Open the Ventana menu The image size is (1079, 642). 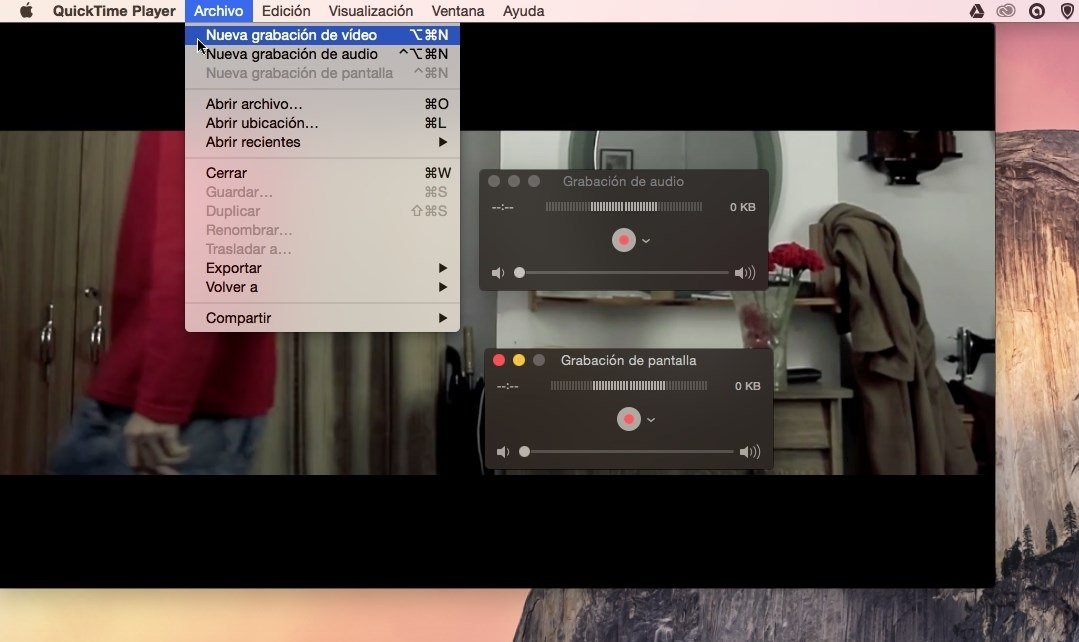click(x=458, y=11)
